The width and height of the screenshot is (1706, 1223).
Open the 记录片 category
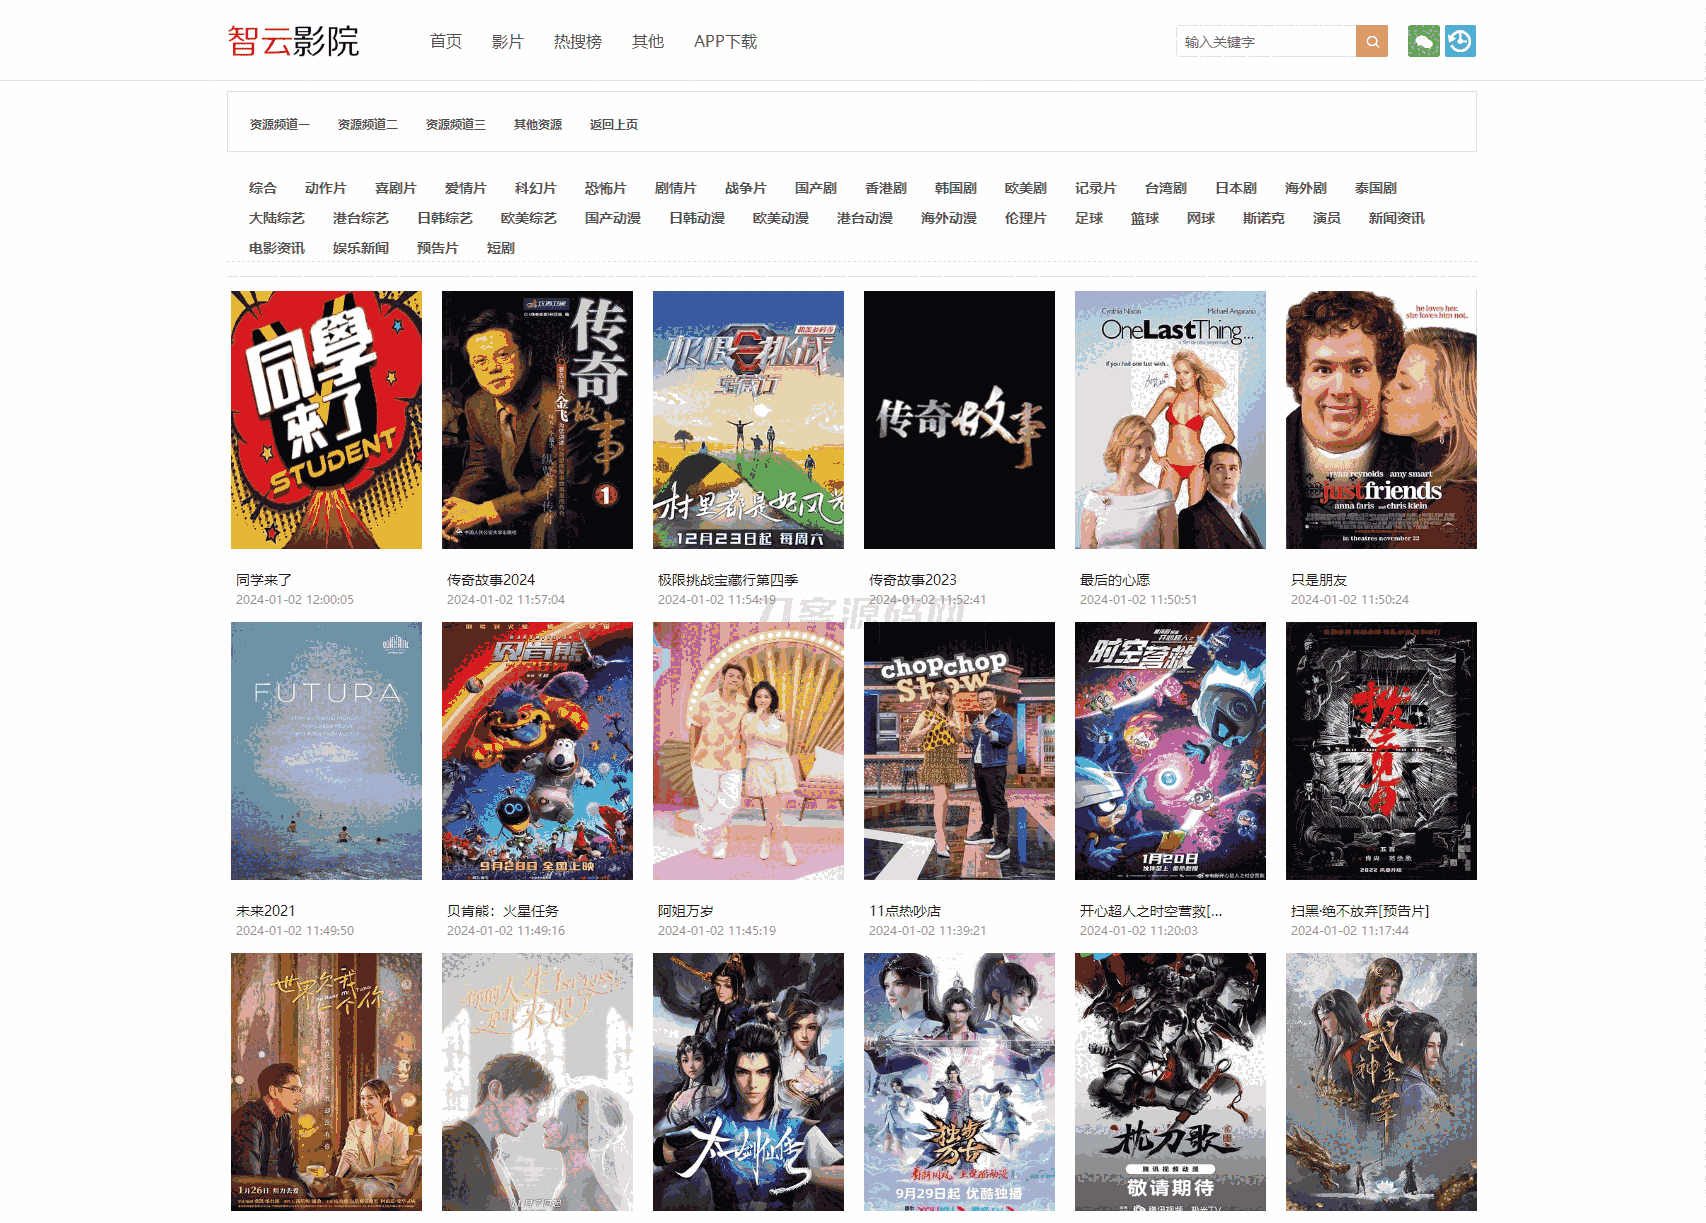(1096, 188)
